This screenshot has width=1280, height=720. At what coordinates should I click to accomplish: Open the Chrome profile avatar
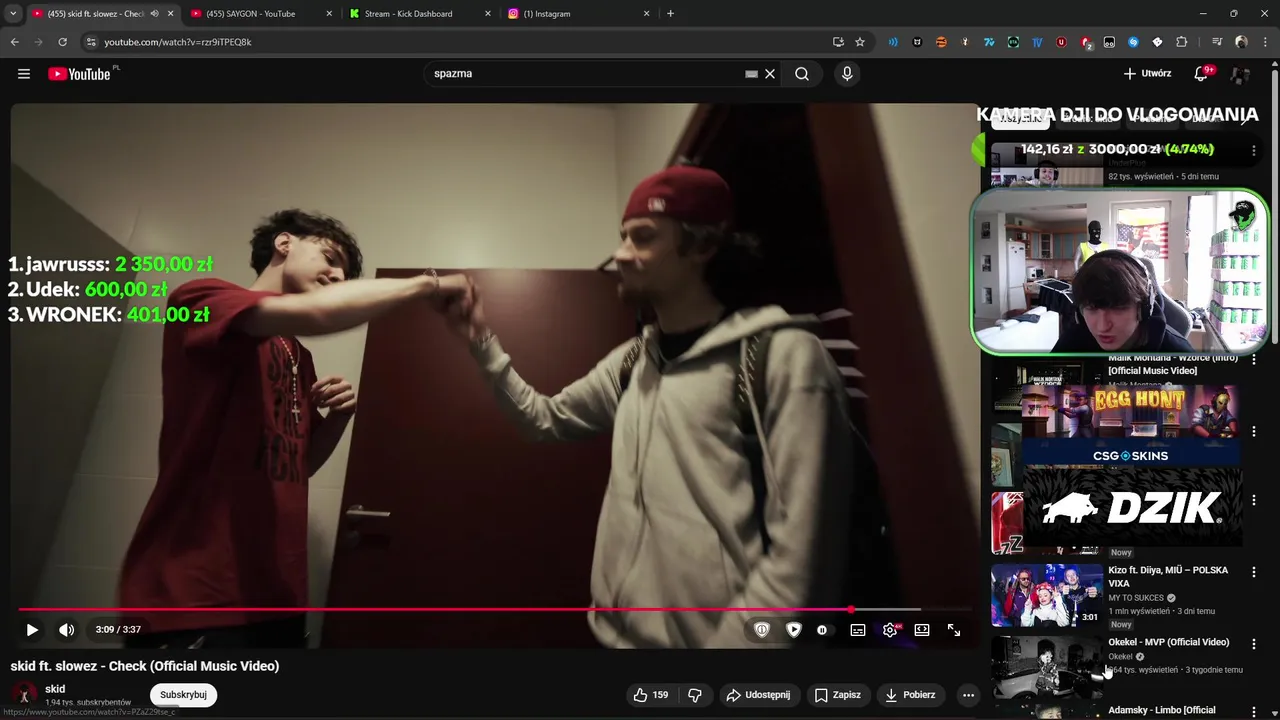pyautogui.click(x=1241, y=42)
